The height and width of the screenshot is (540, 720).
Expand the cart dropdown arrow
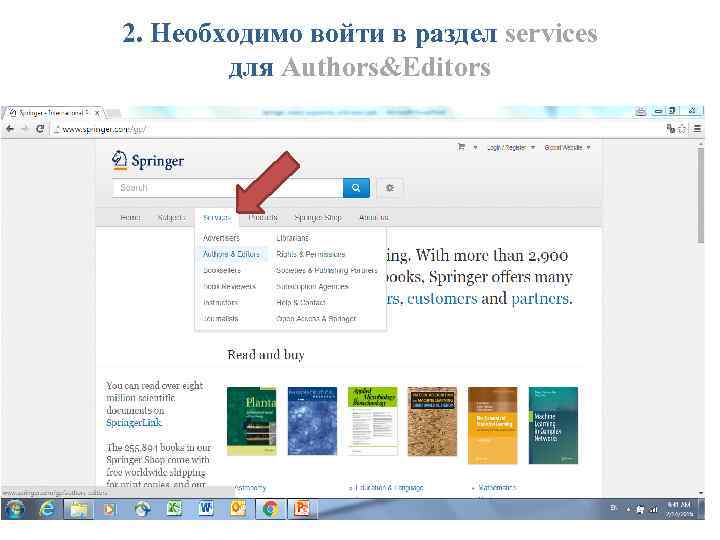(x=475, y=147)
